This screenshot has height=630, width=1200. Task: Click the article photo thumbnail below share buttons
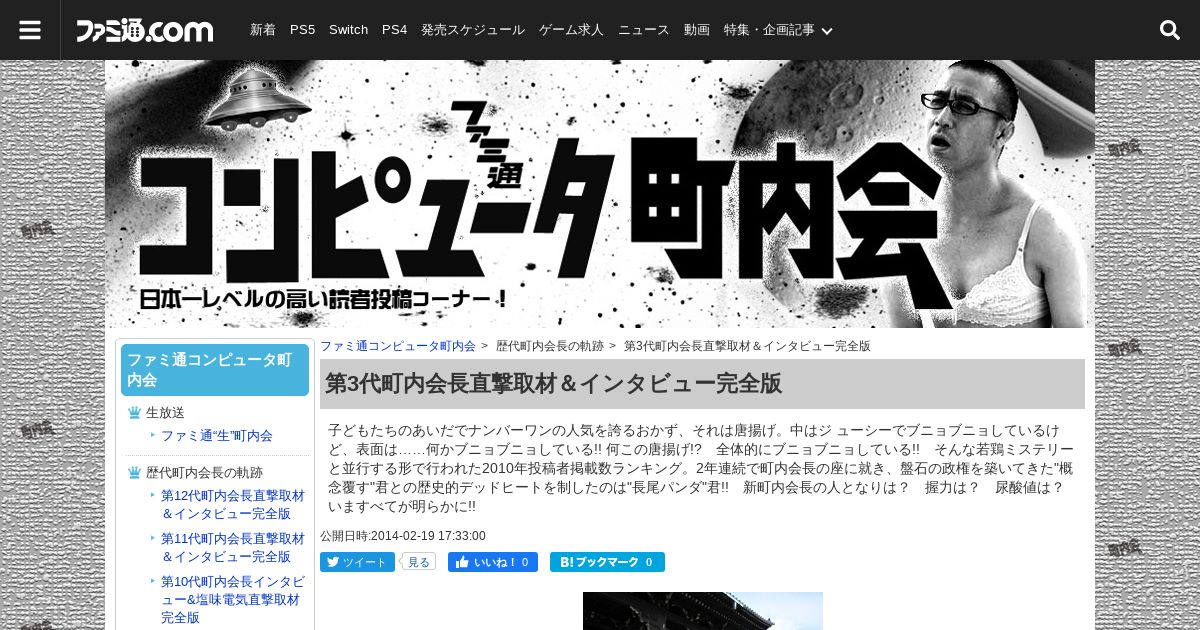[703, 611]
